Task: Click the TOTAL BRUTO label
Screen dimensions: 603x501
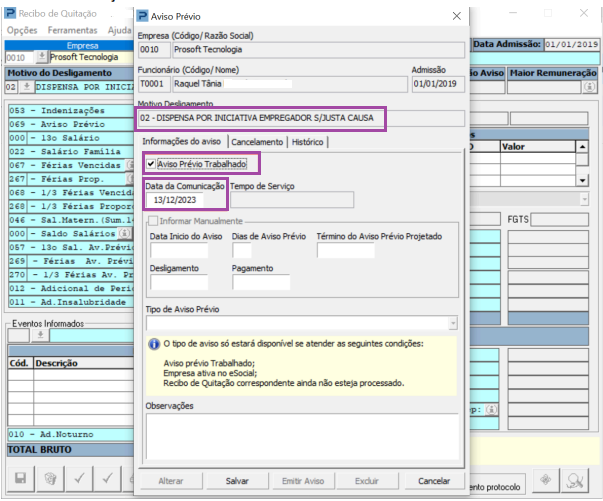Action: 40,449
